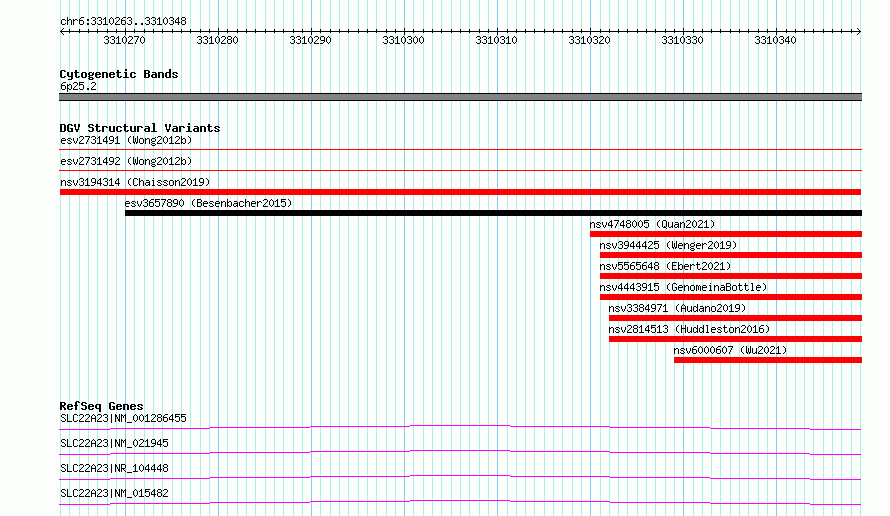Select the 6p25.2 band label
Image resolution: width=890 pixels, height=516 pixels.
[x=78, y=86]
